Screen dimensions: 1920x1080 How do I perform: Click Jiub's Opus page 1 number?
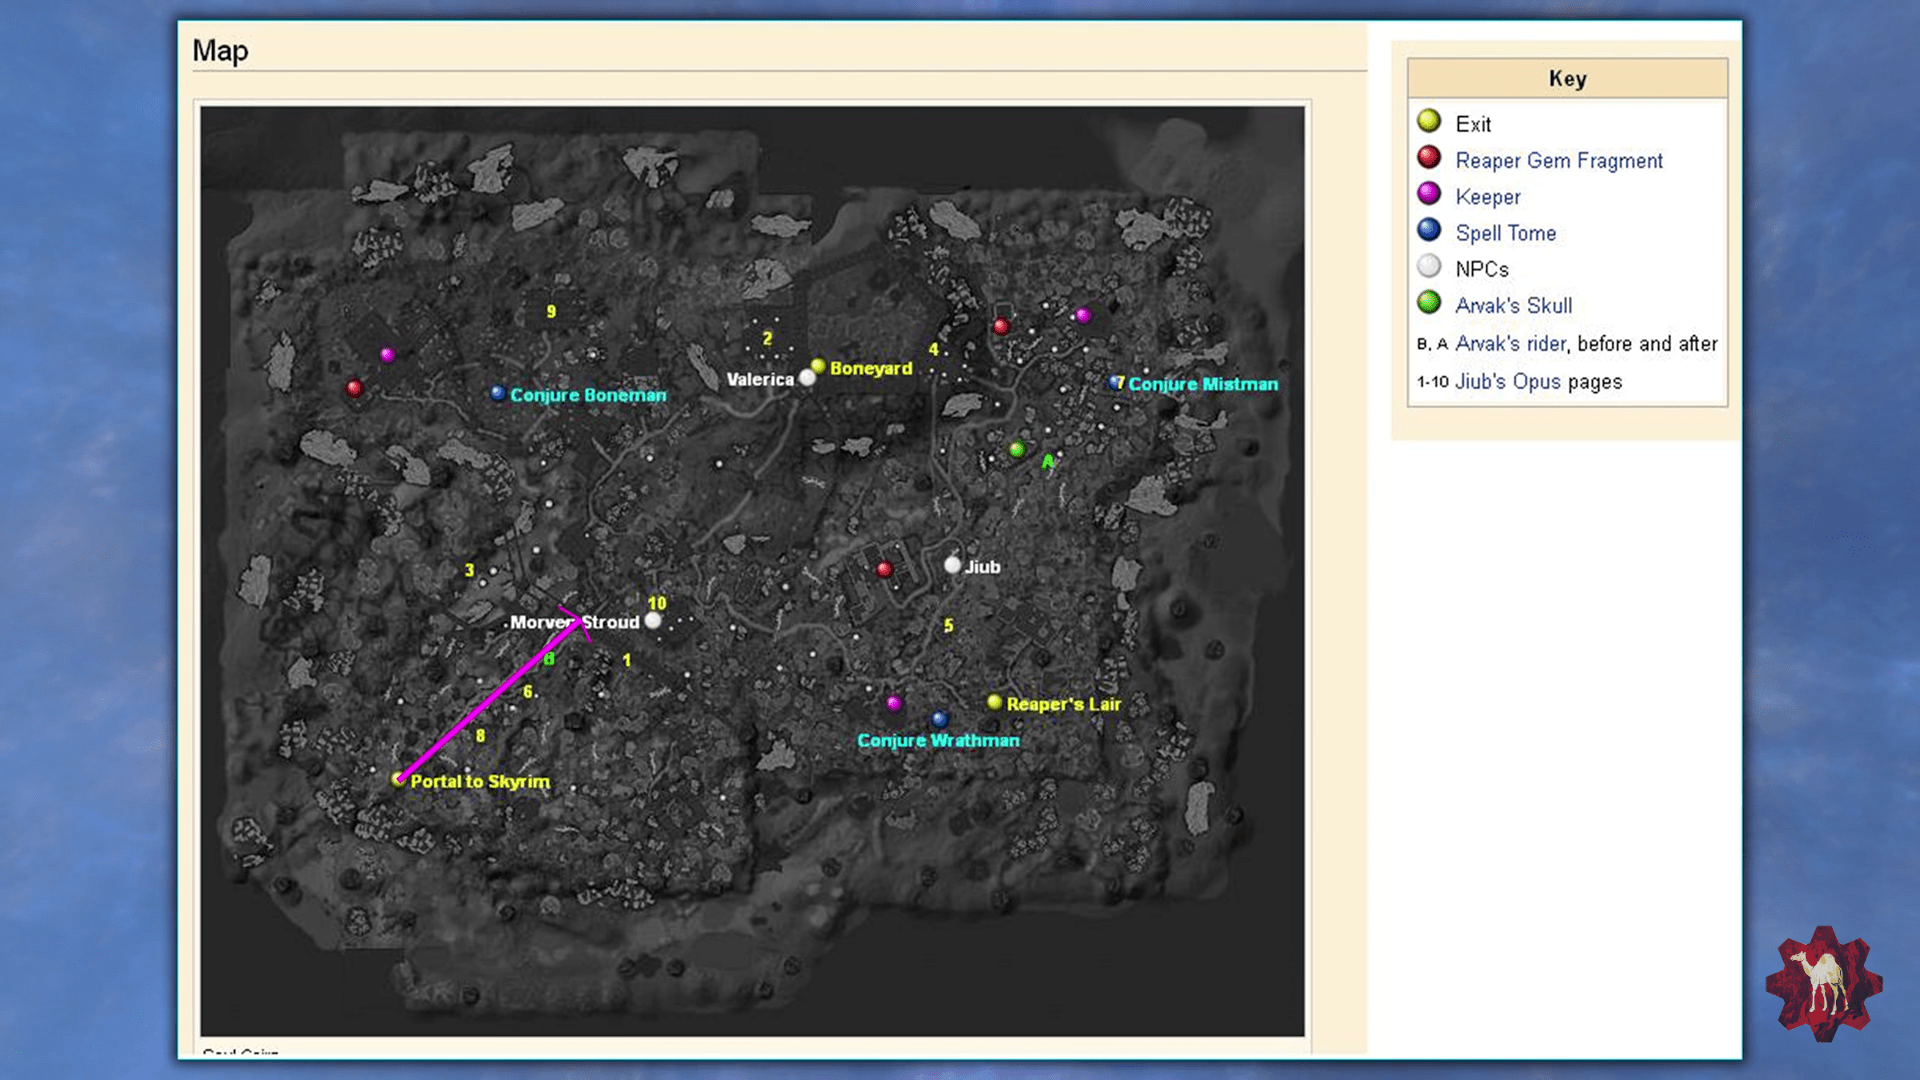pyautogui.click(x=627, y=660)
